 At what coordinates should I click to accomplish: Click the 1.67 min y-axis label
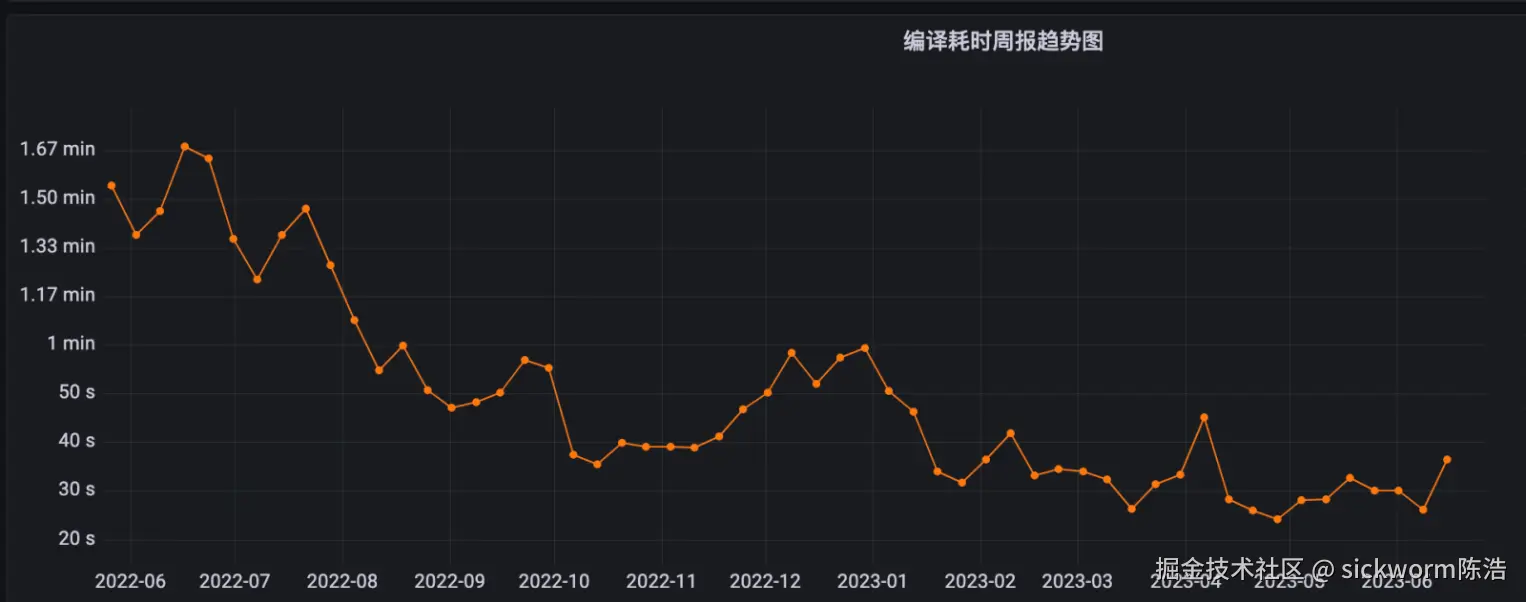pos(58,149)
